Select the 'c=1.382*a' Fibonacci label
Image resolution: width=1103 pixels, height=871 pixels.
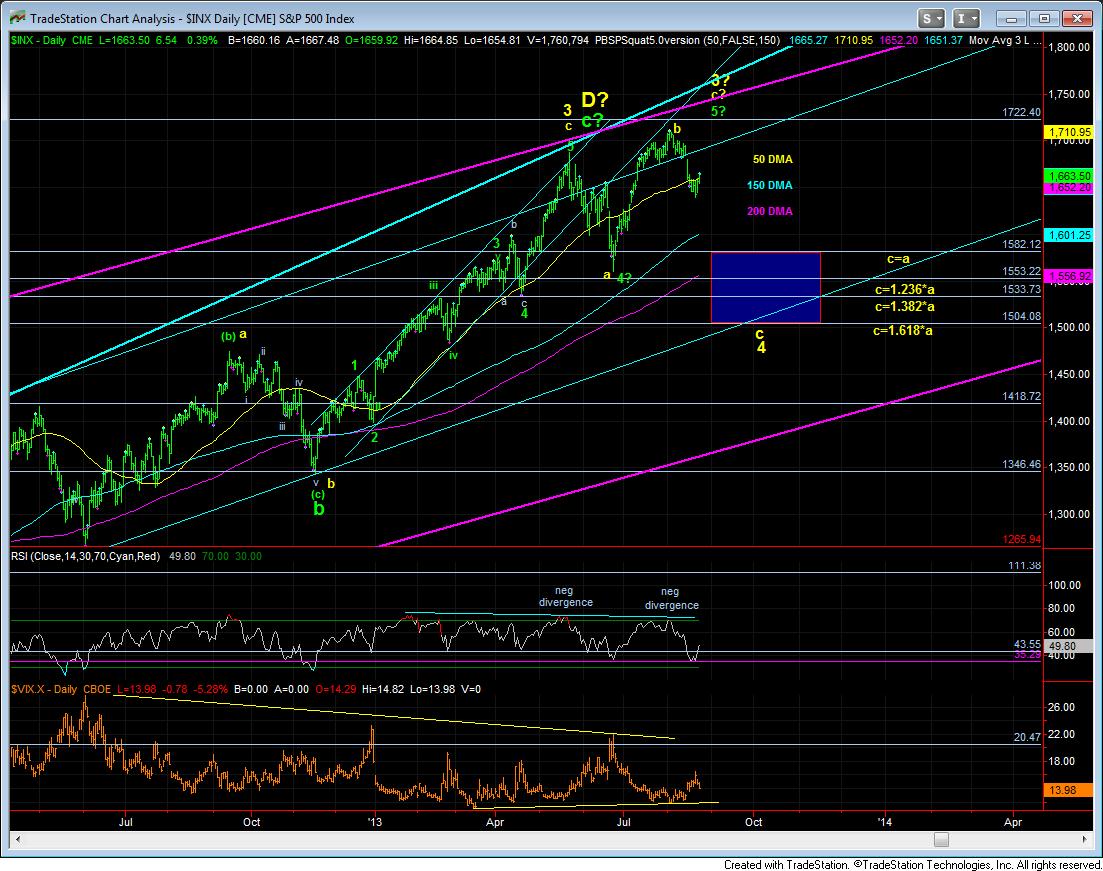pyautogui.click(x=905, y=307)
